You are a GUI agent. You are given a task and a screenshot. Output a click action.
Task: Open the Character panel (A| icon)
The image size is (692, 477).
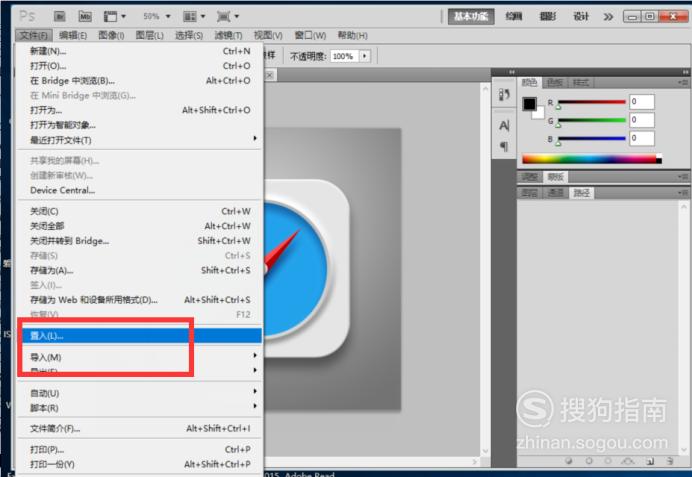[504, 126]
